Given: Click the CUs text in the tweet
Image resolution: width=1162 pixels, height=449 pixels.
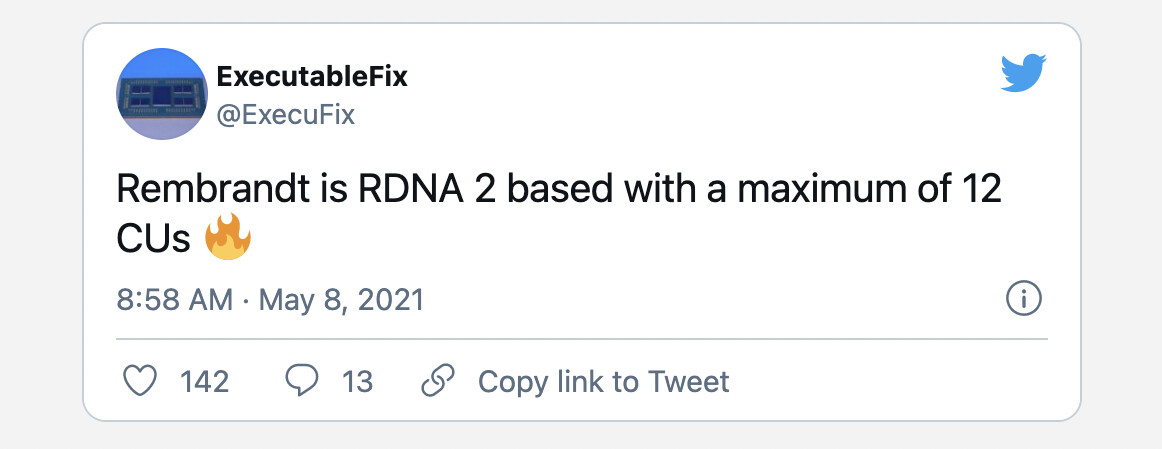Looking at the screenshot, I should (154, 239).
